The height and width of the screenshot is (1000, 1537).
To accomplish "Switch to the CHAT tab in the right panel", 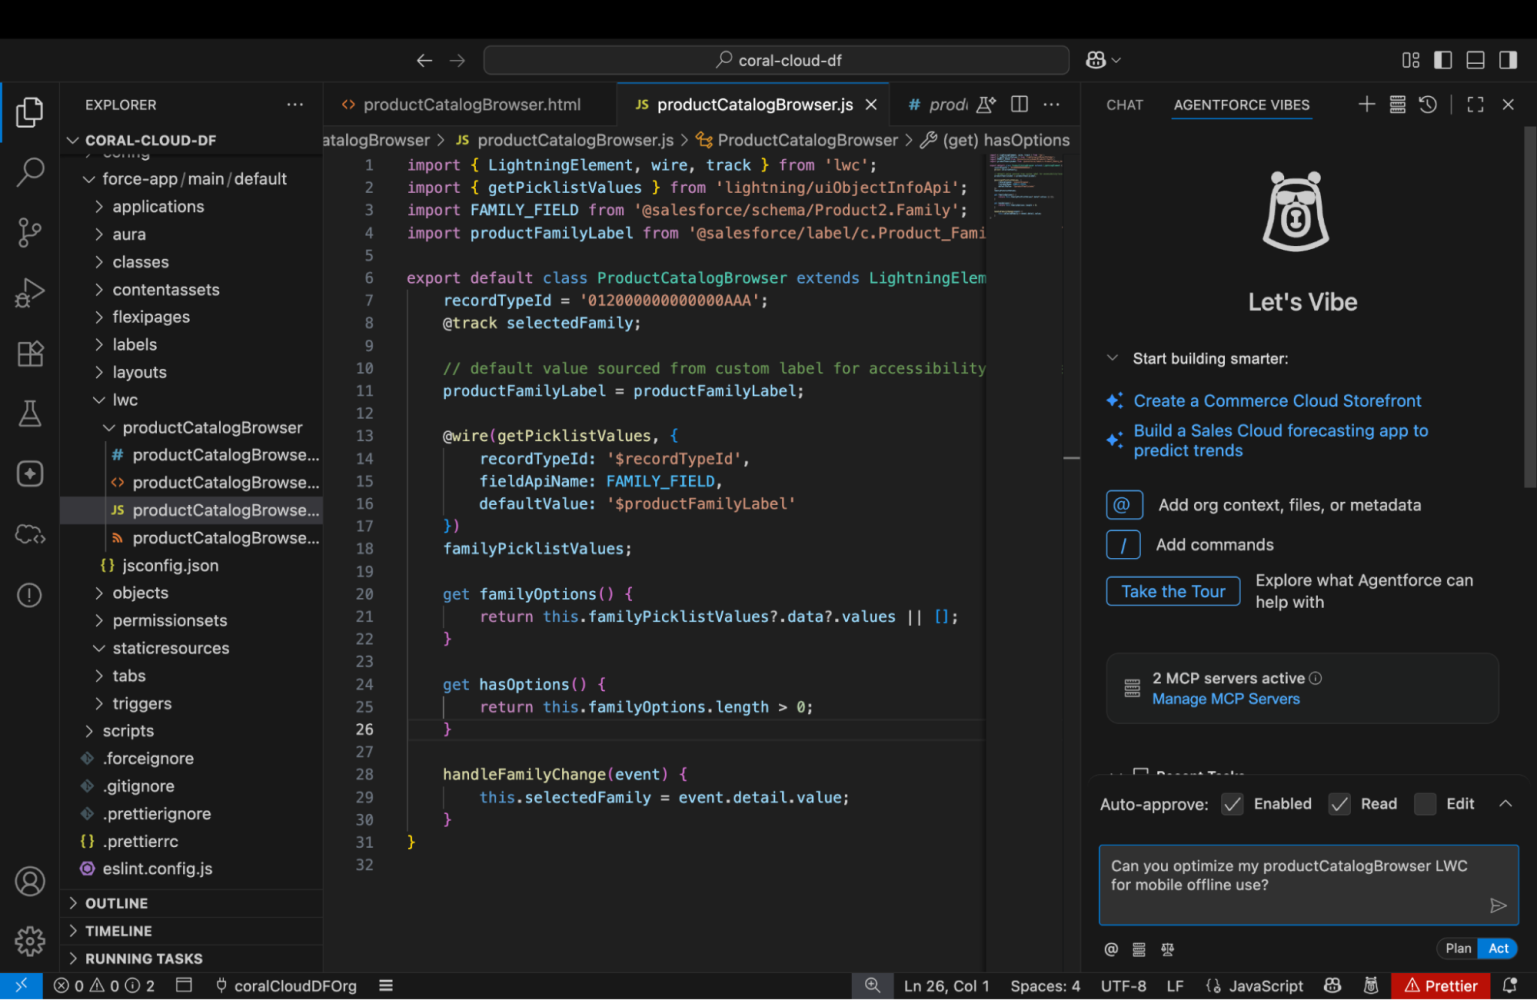I will click(x=1124, y=104).
